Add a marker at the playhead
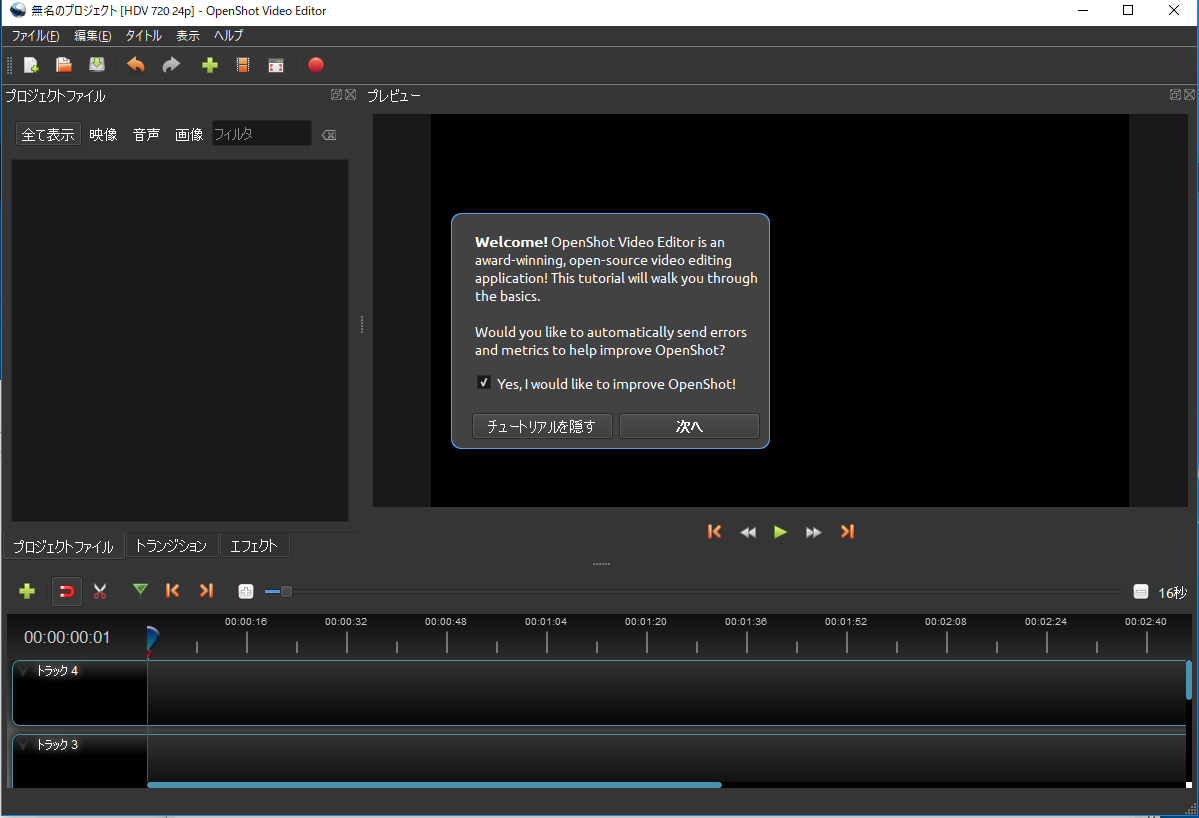 (x=140, y=589)
